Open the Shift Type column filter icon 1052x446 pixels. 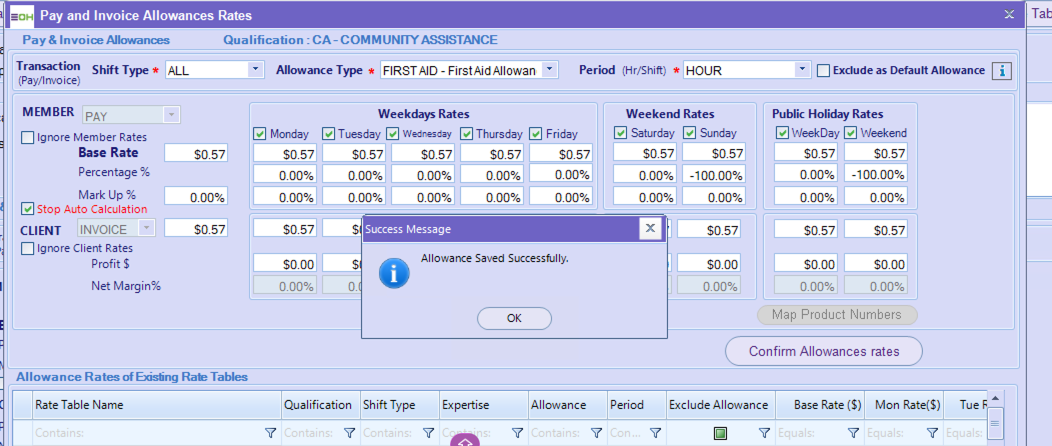pos(428,433)
